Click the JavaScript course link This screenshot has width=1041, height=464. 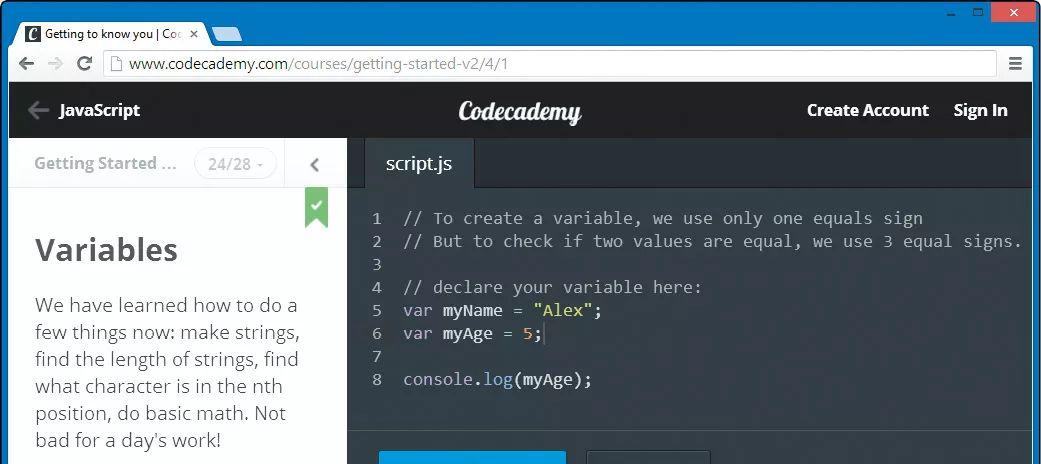(x=100, y=110)
